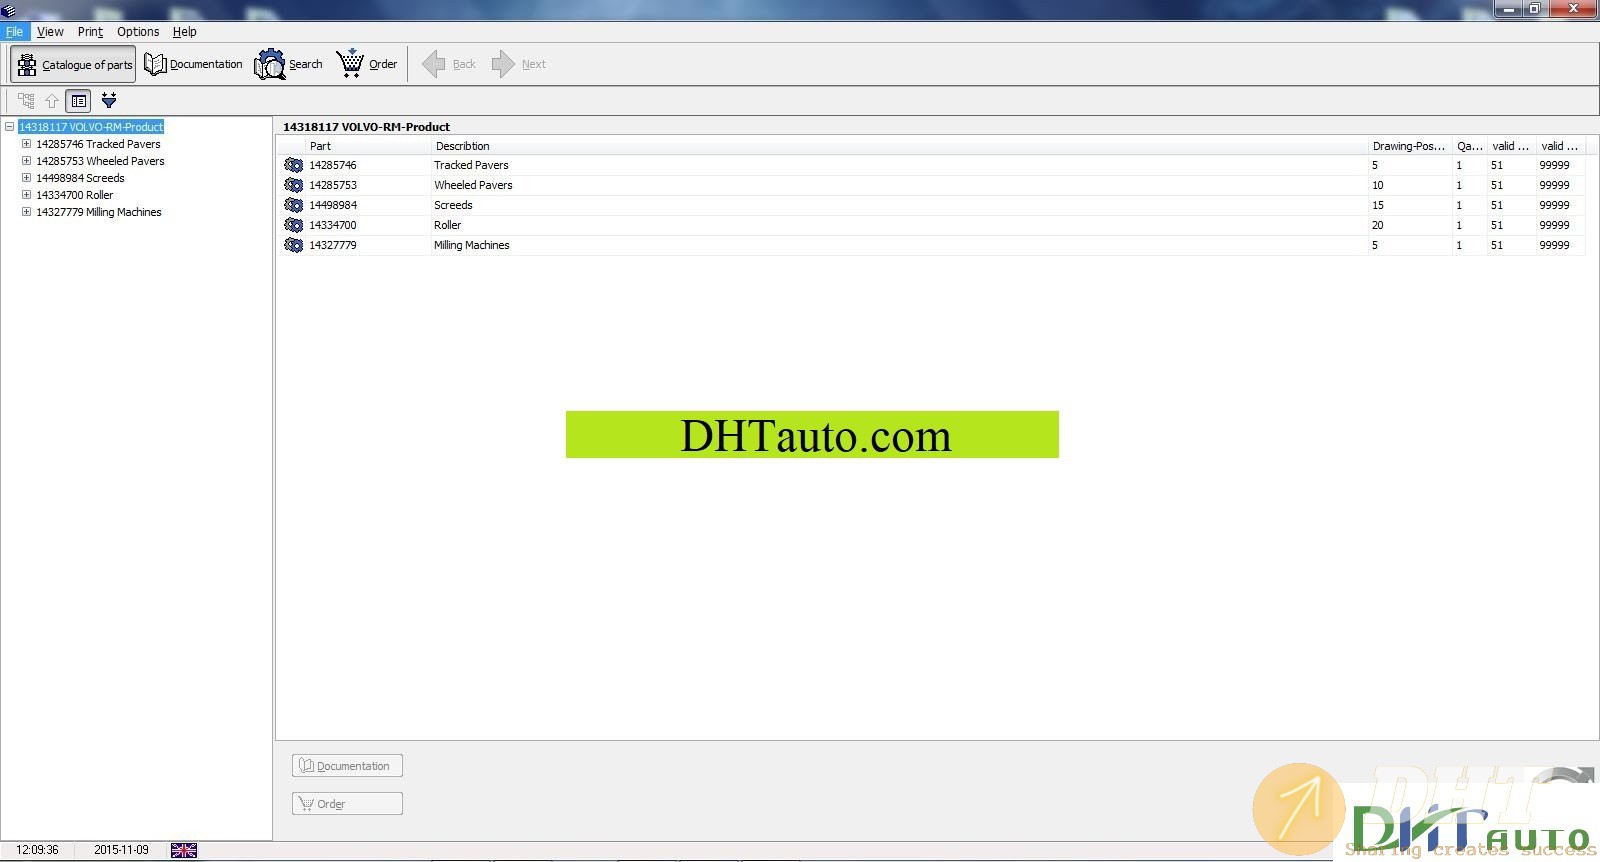This screenshot has height=862, width=1600.
Task: Open the Options menu
Action: [138, 32]
